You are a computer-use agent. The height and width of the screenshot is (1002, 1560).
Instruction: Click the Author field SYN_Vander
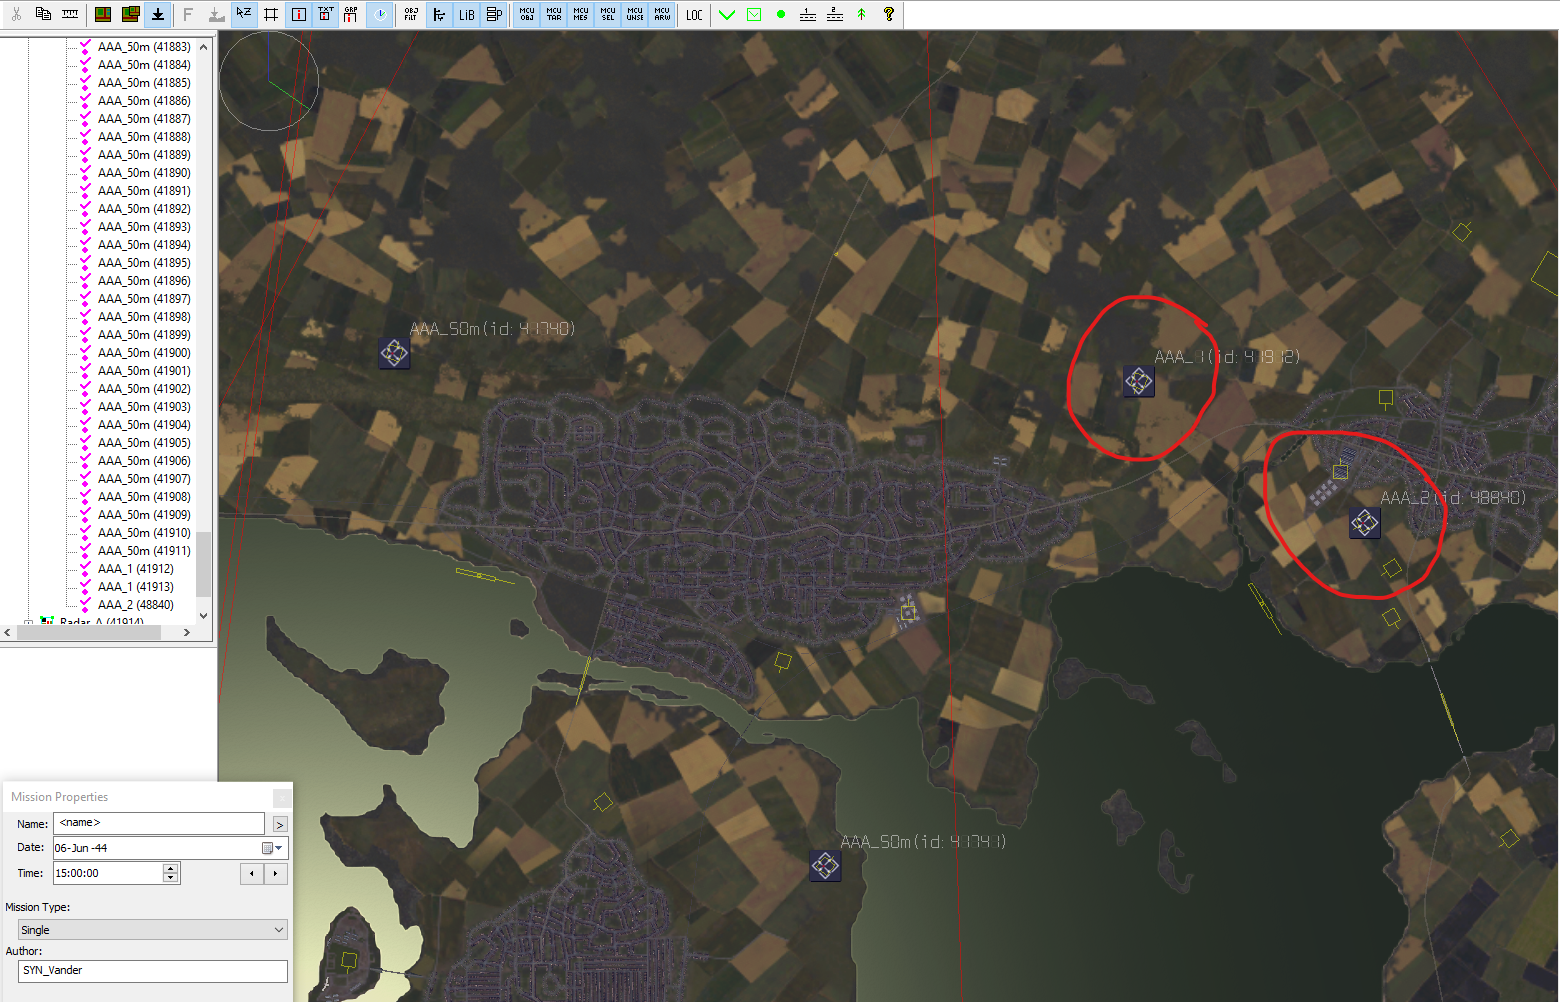[153, 971]
